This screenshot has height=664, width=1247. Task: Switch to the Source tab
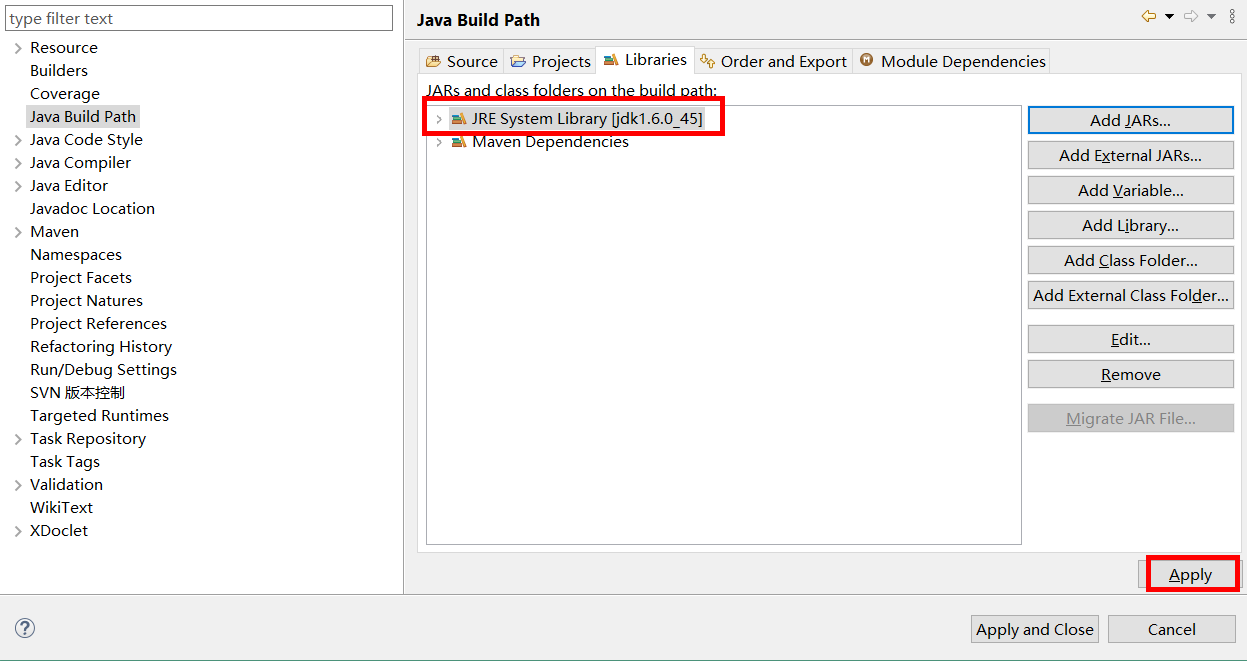coord(461,61)
